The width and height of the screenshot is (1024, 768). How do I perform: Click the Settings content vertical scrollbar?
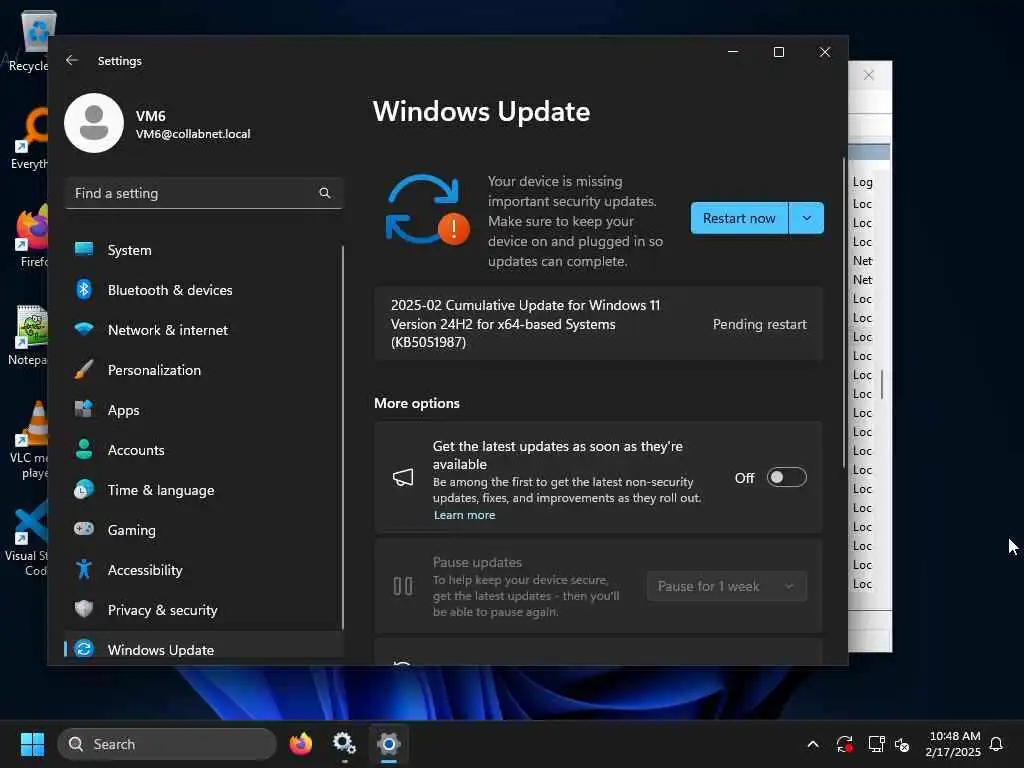(844, 313)
